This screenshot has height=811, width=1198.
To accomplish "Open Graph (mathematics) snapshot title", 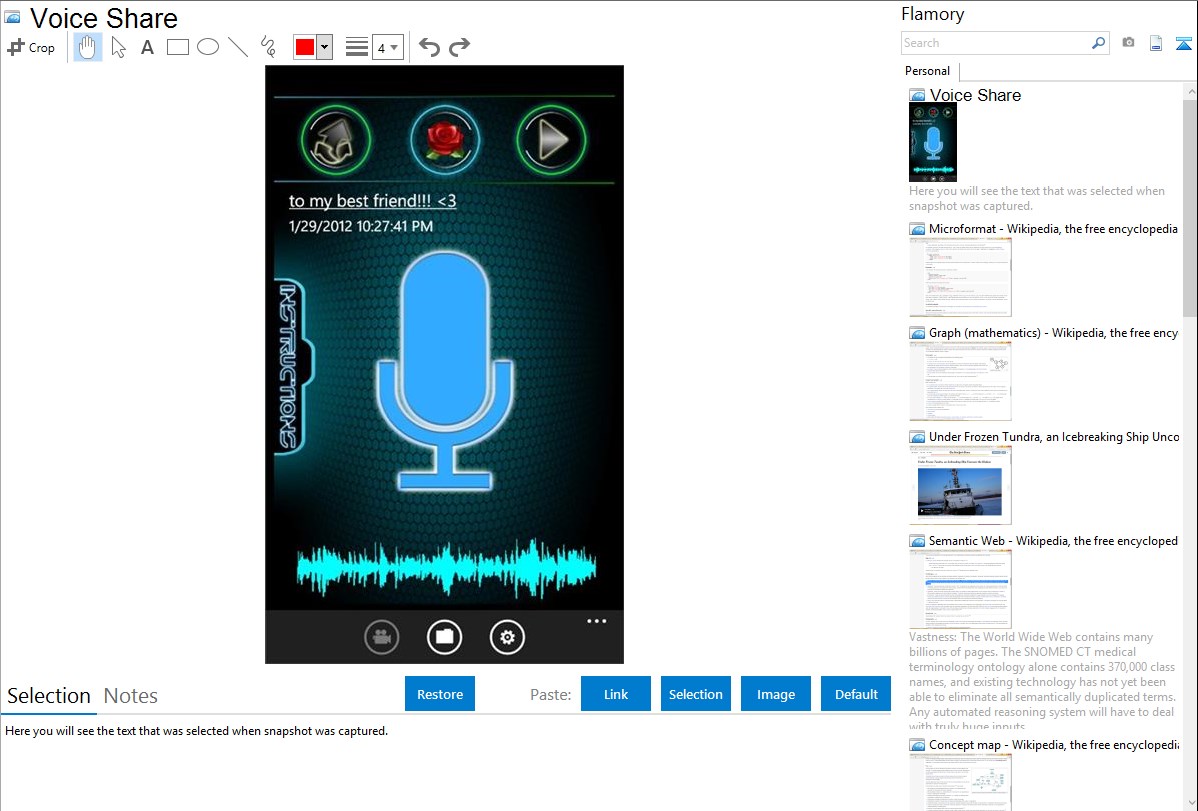I will pos(1053,333).
